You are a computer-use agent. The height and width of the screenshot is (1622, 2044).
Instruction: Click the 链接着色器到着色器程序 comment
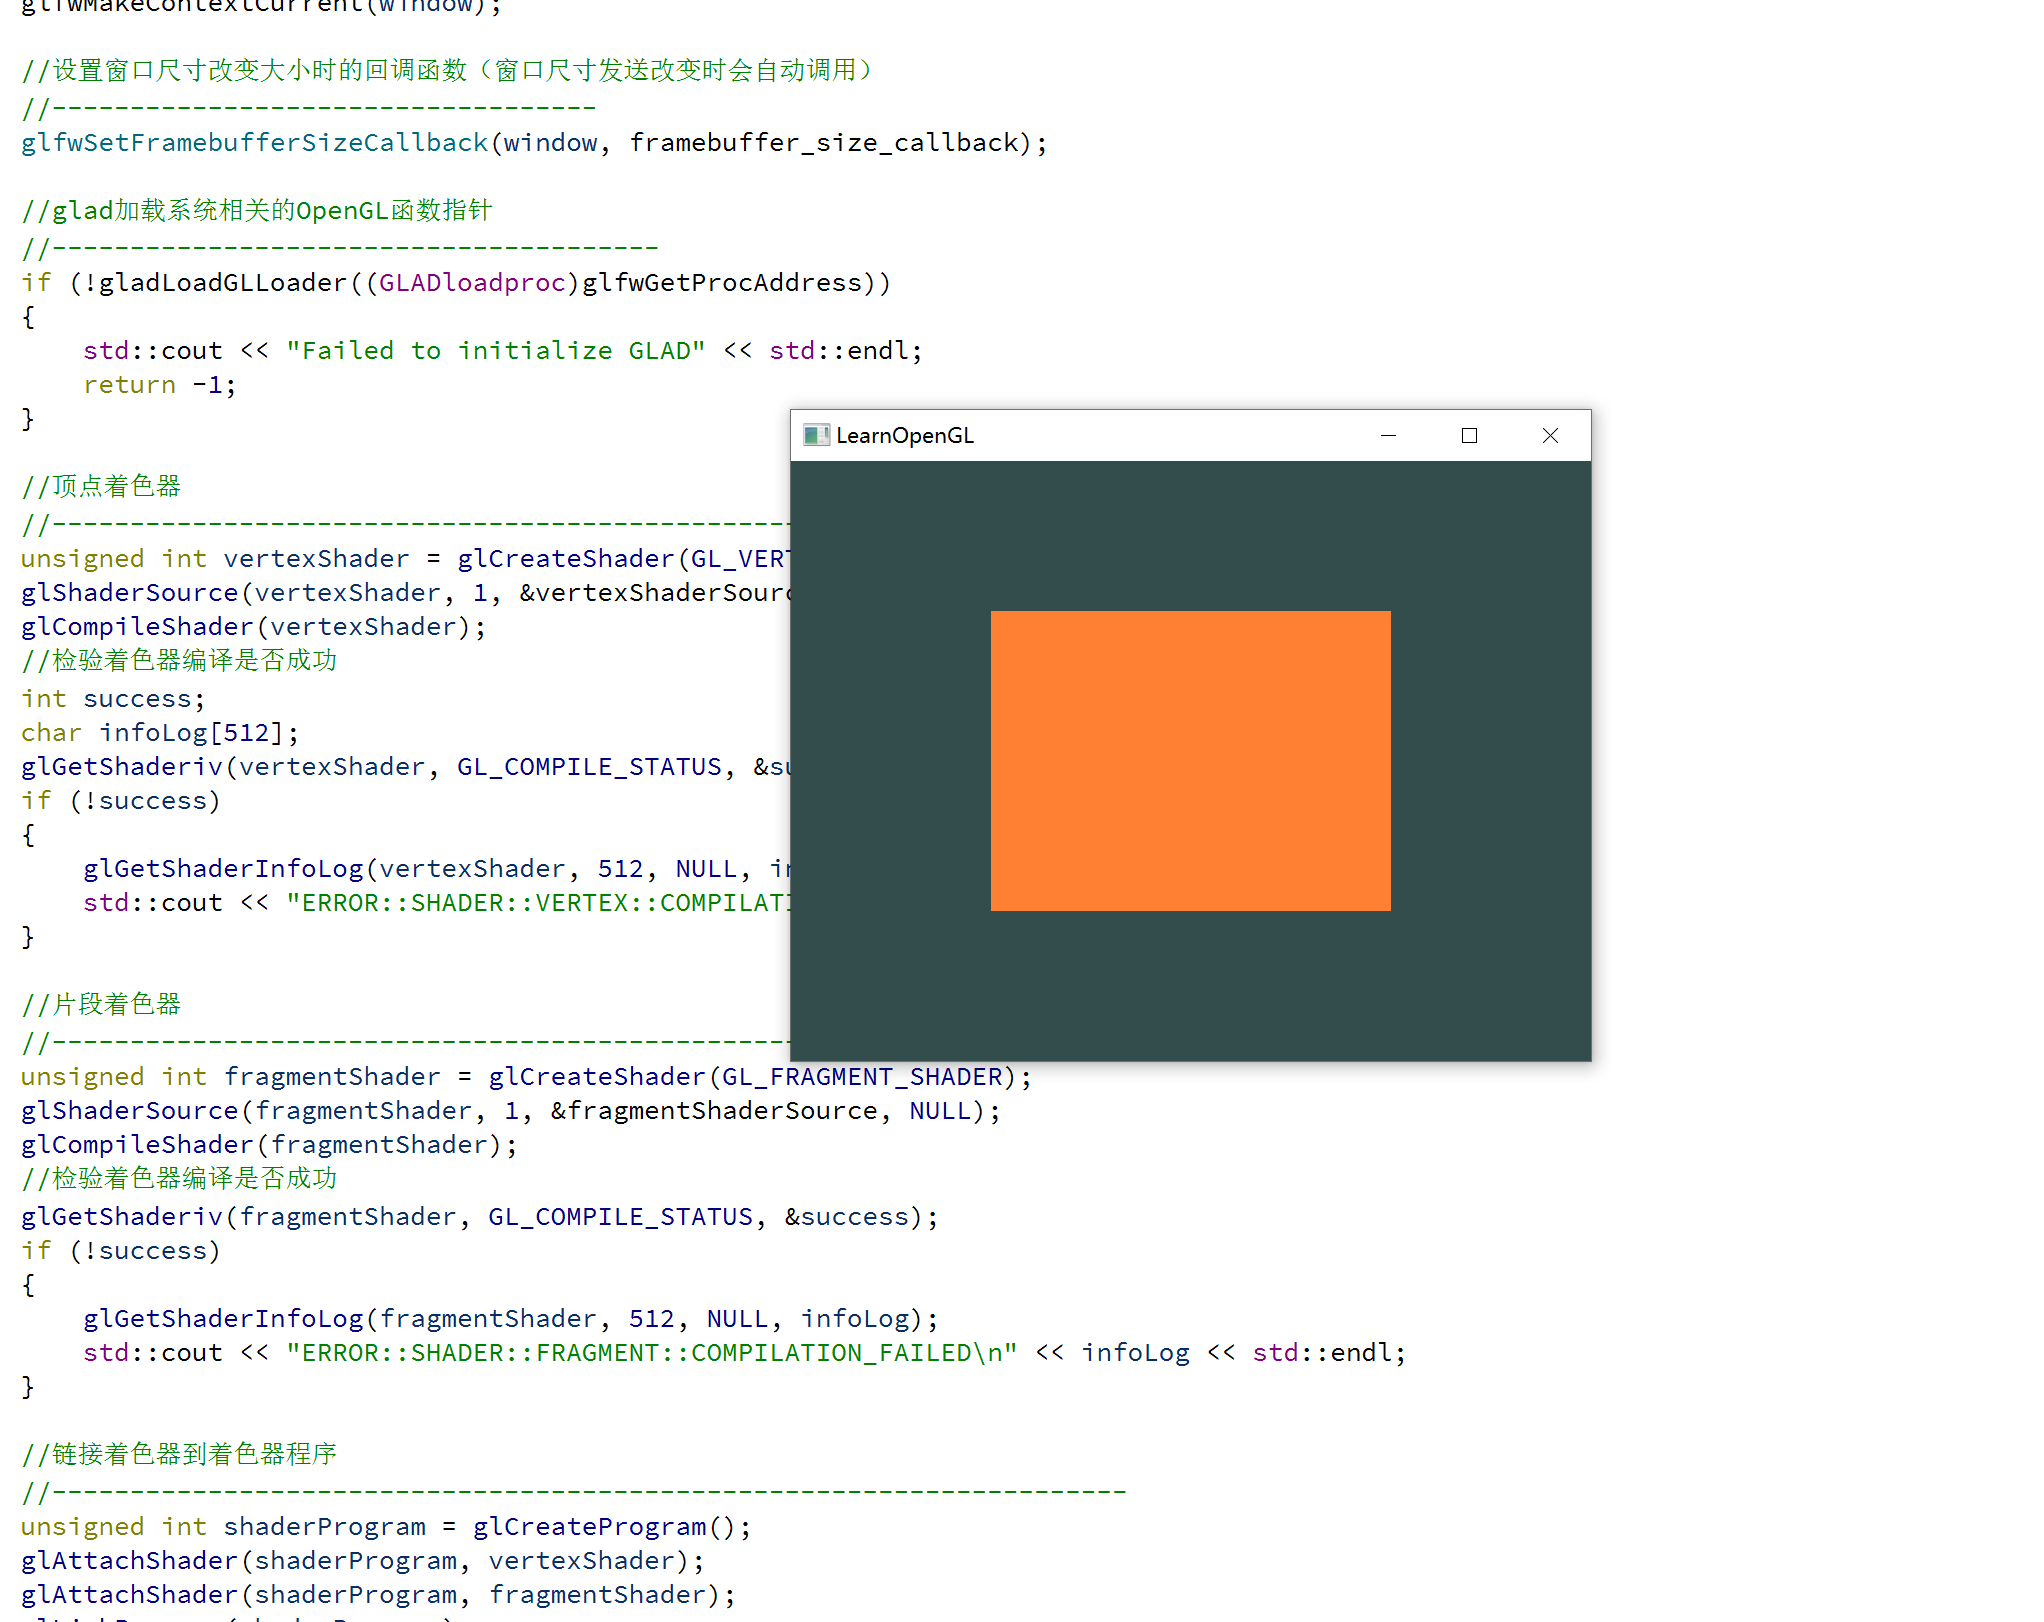(x=179, y=1455)
